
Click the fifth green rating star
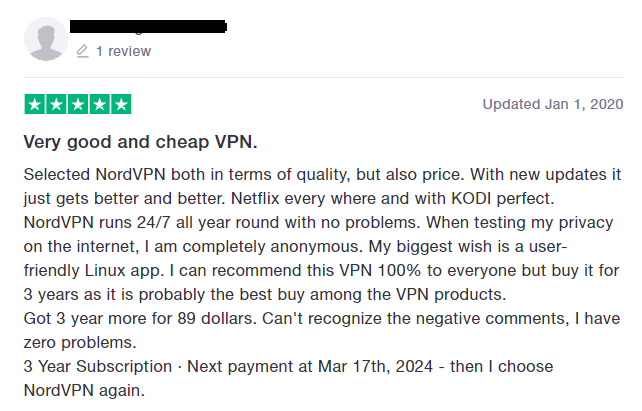click(x=121, y=104)
